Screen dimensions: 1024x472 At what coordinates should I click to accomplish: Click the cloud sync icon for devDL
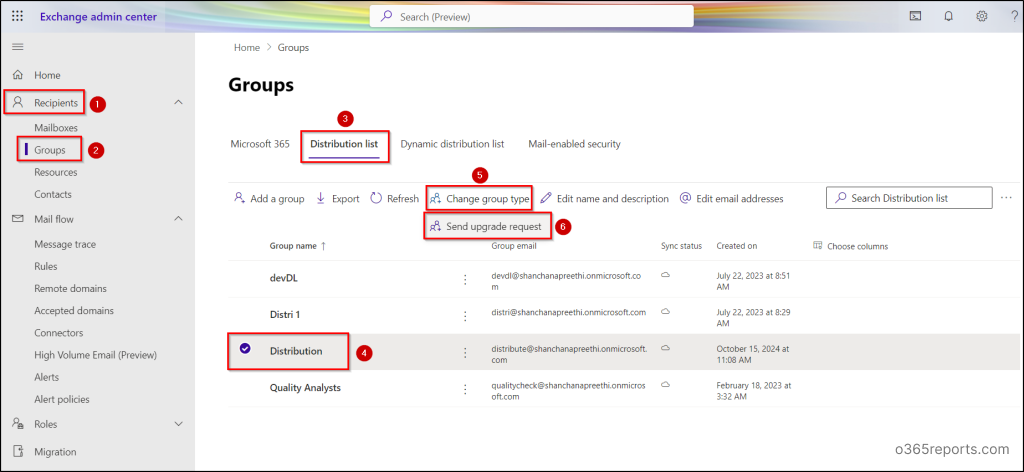pyautogui.click(x=665, y=275)
